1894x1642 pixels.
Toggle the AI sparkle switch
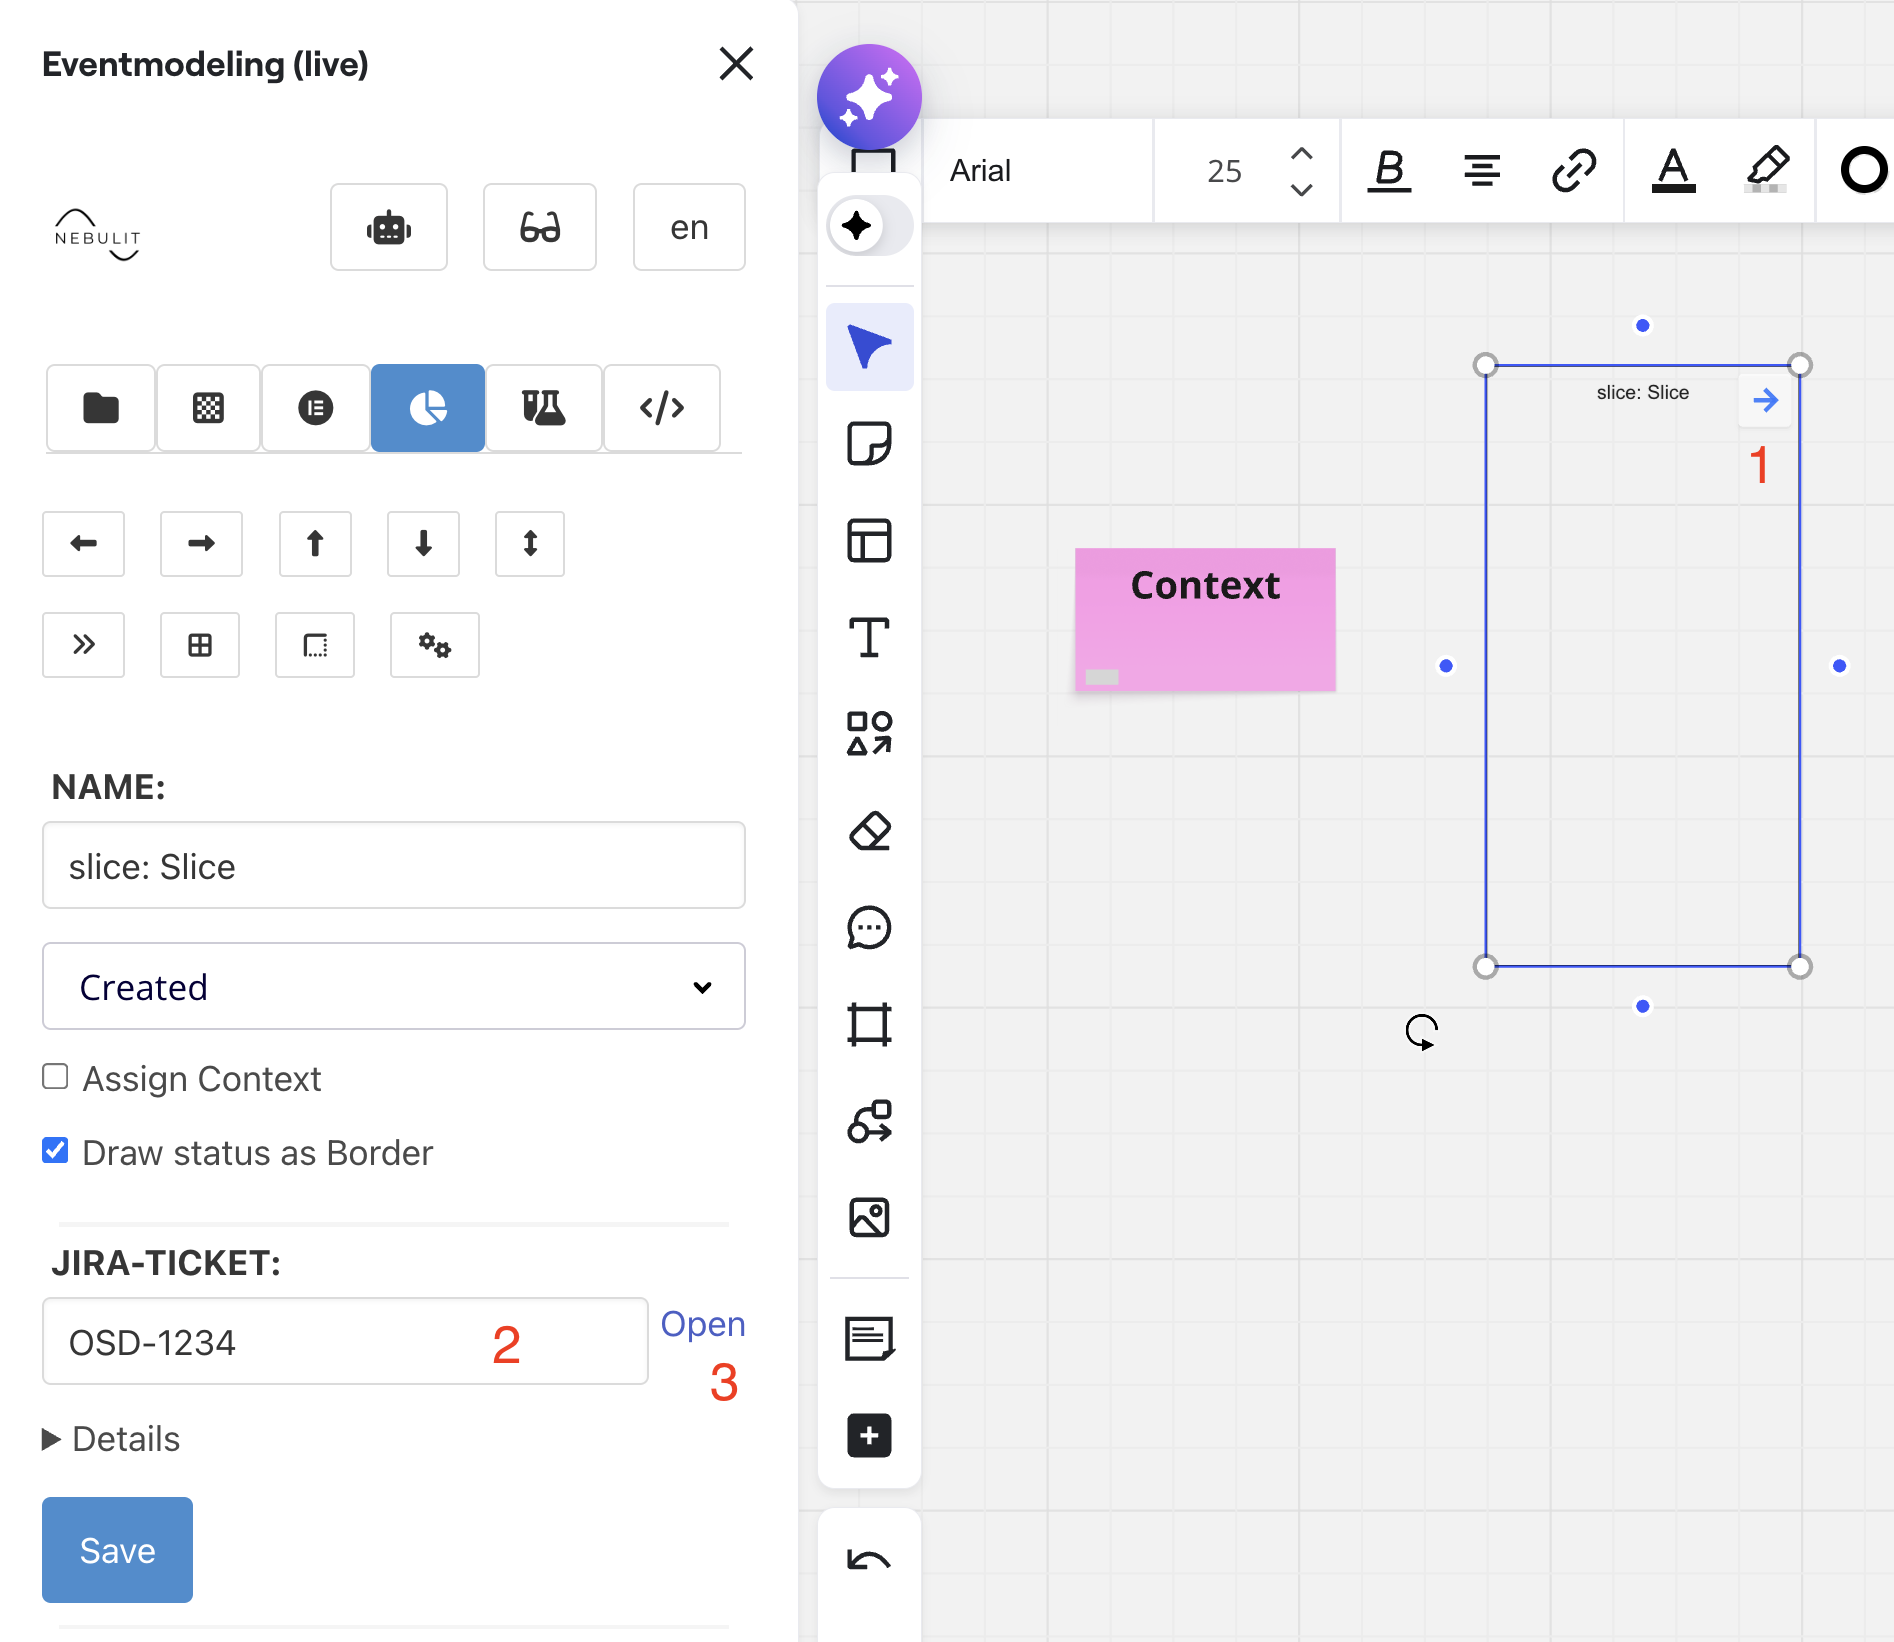(x=869, y=226)
